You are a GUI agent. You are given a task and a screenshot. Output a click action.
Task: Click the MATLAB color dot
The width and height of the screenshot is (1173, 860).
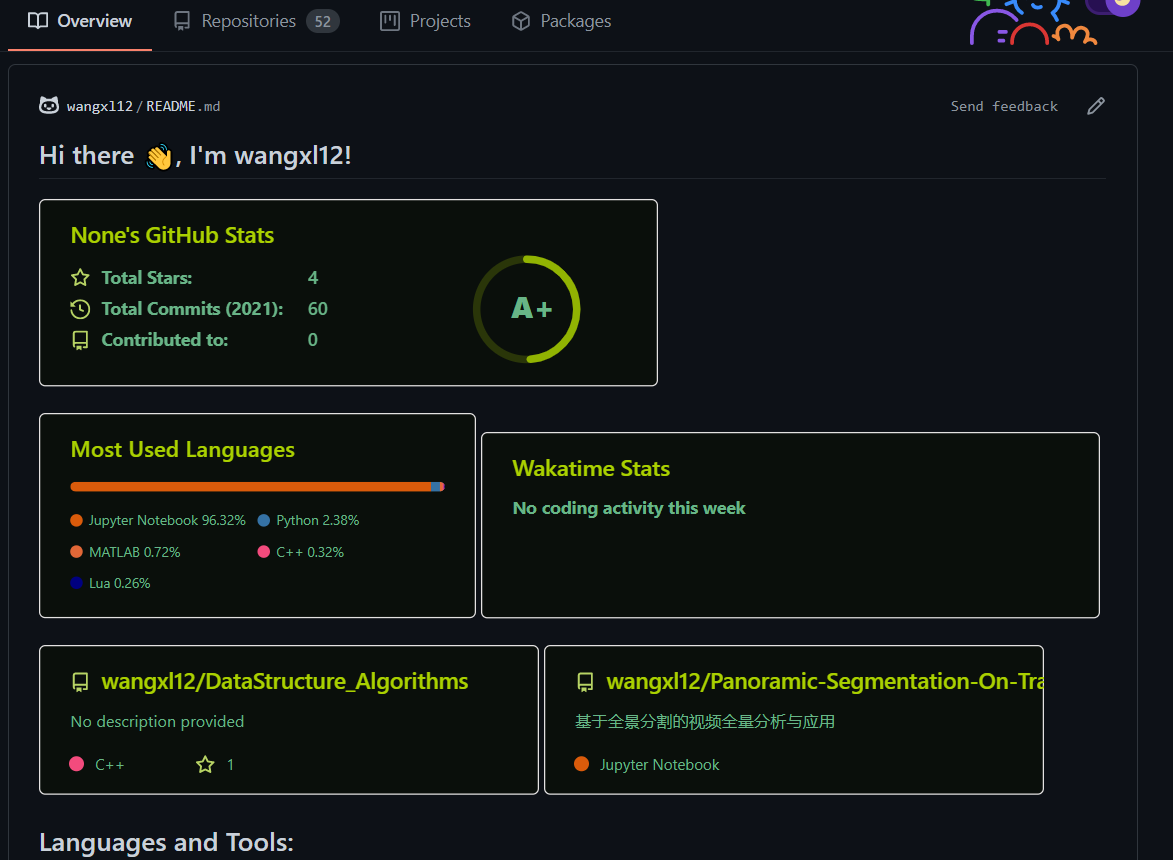pos(76,552)
